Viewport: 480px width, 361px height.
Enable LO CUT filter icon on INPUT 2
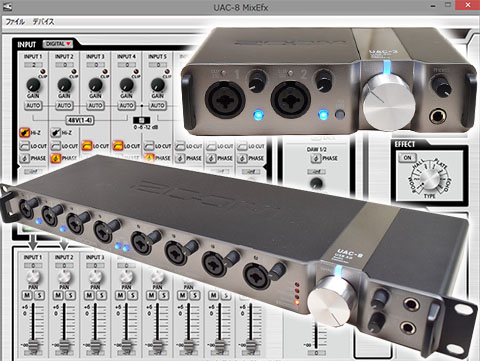click(x=55, y=146)
